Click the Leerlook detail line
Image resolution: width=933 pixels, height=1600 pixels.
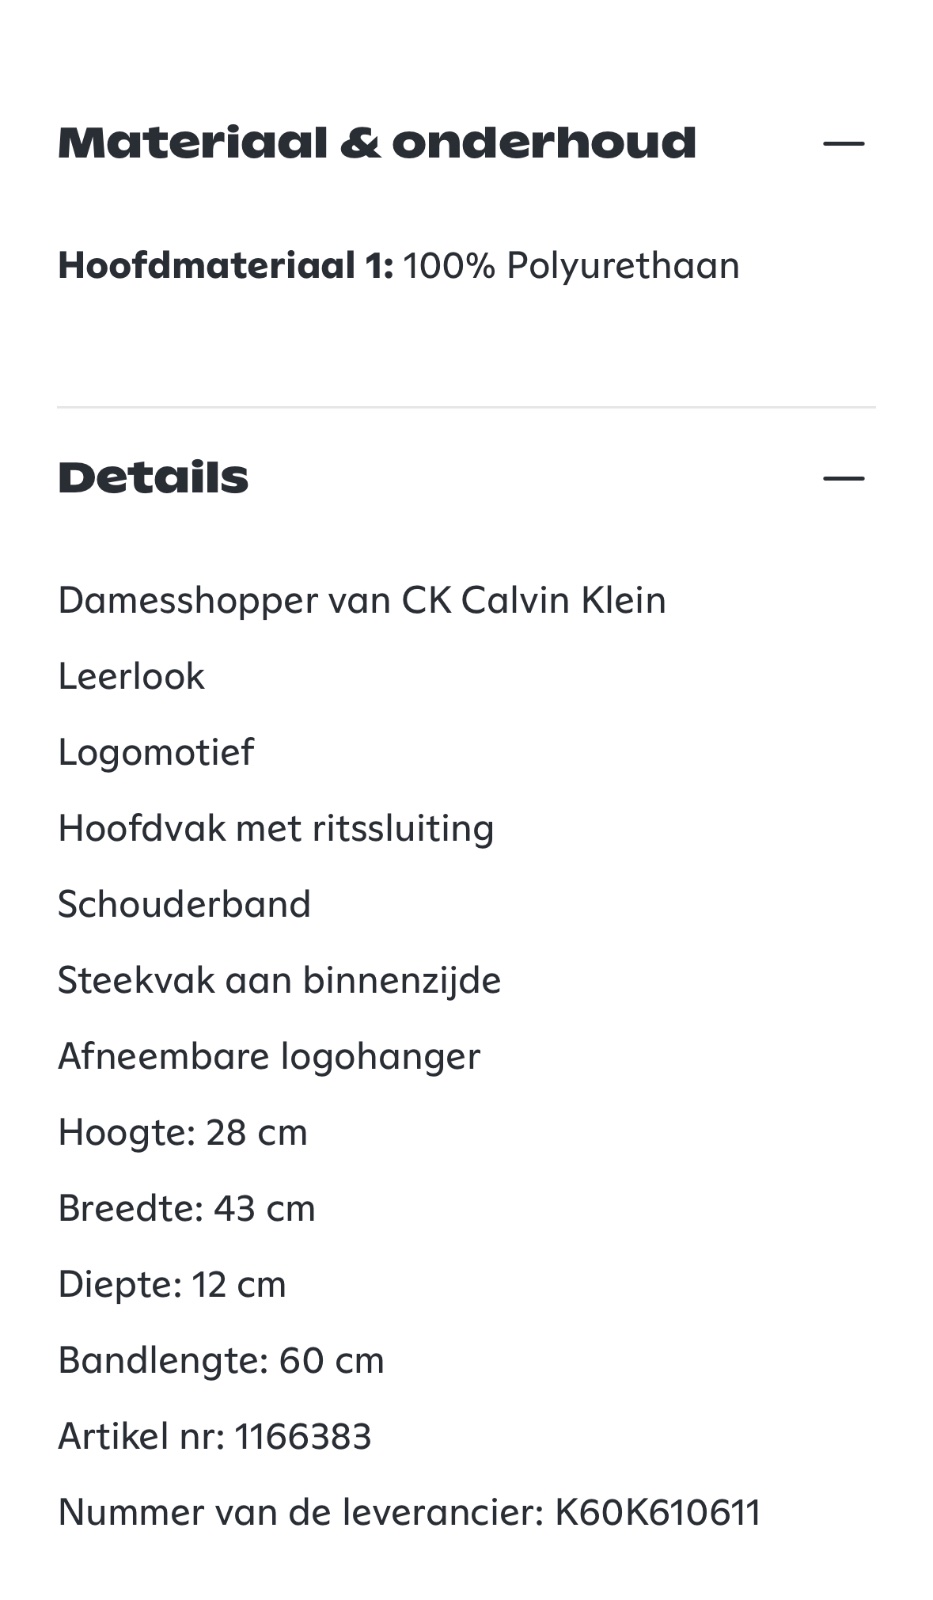[x=131, y=676]
